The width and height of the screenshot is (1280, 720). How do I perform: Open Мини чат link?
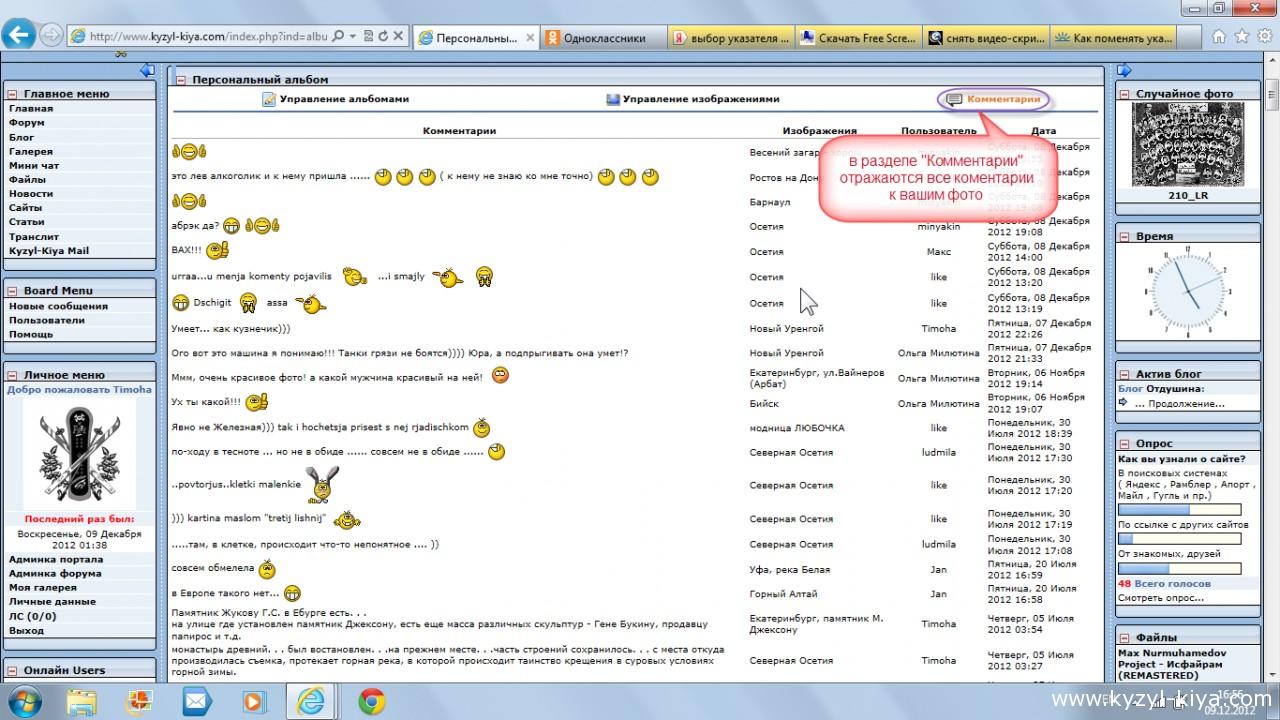tap(34, 165)
